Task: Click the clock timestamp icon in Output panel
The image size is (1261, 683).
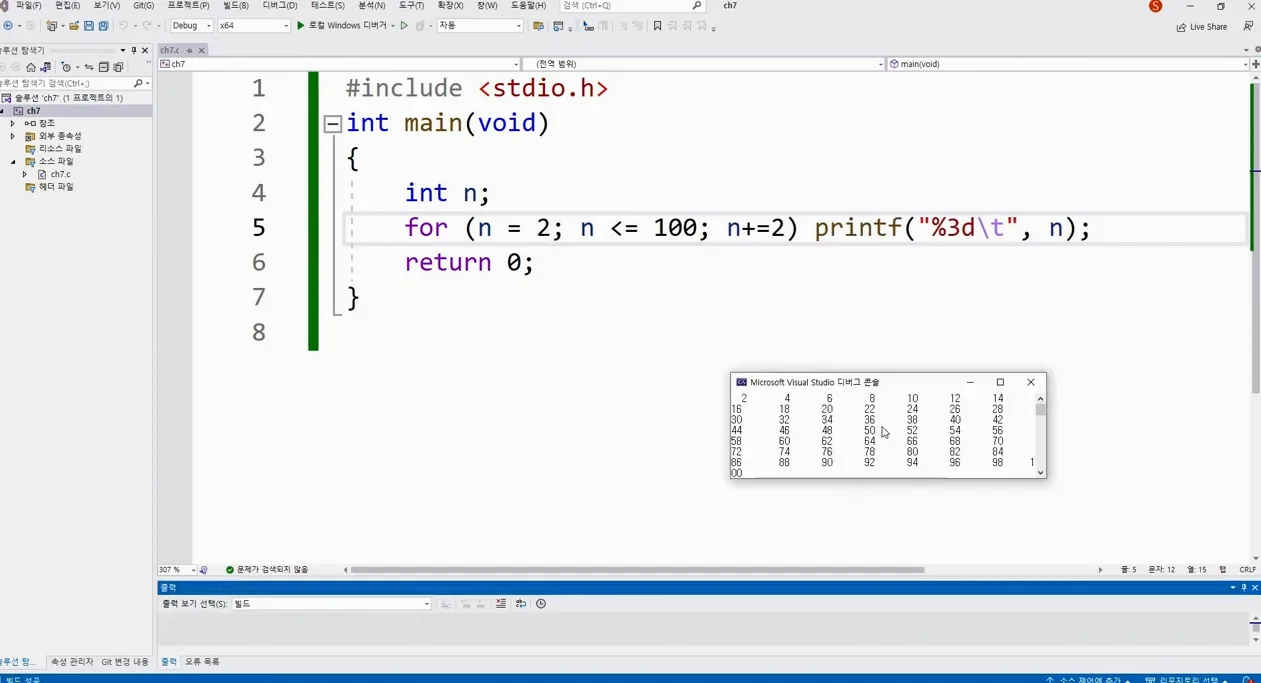Action: click(x=540, y=604)
